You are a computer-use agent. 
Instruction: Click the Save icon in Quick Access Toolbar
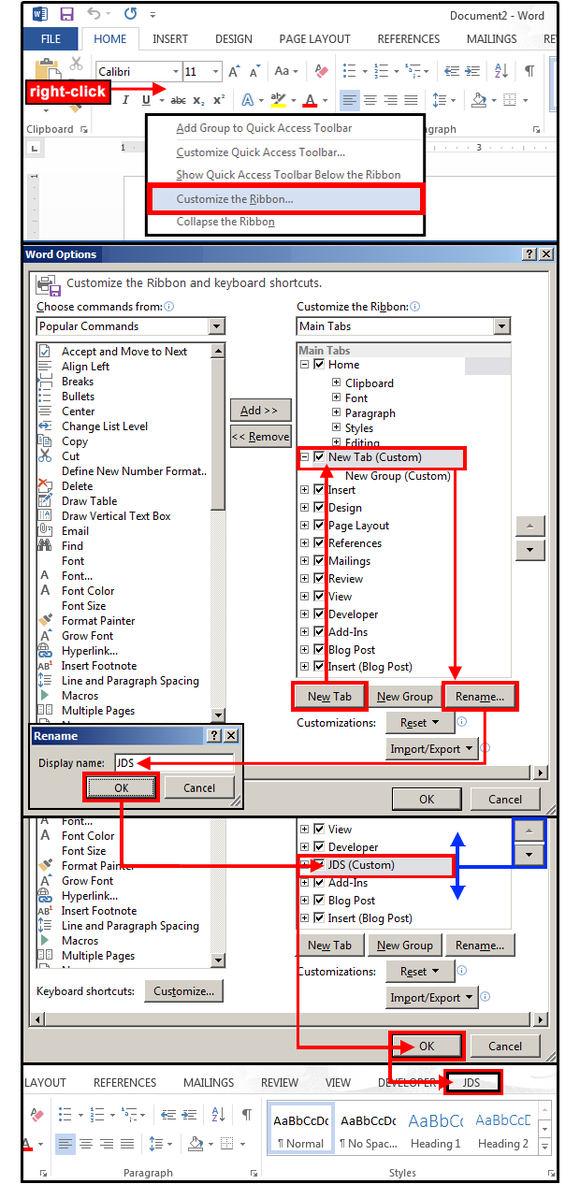66,14
